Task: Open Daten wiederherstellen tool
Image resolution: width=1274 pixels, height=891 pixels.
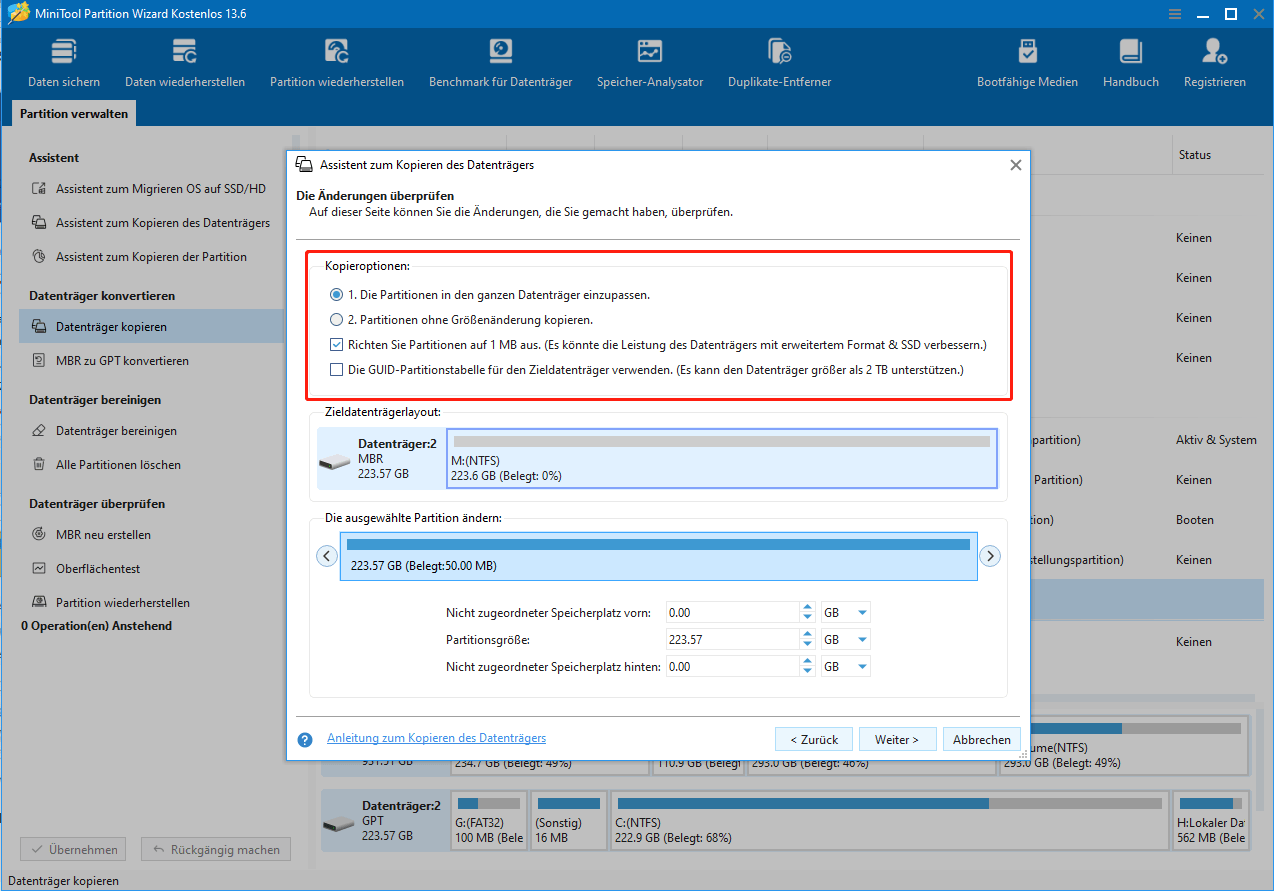Action: tap(185, 63)
